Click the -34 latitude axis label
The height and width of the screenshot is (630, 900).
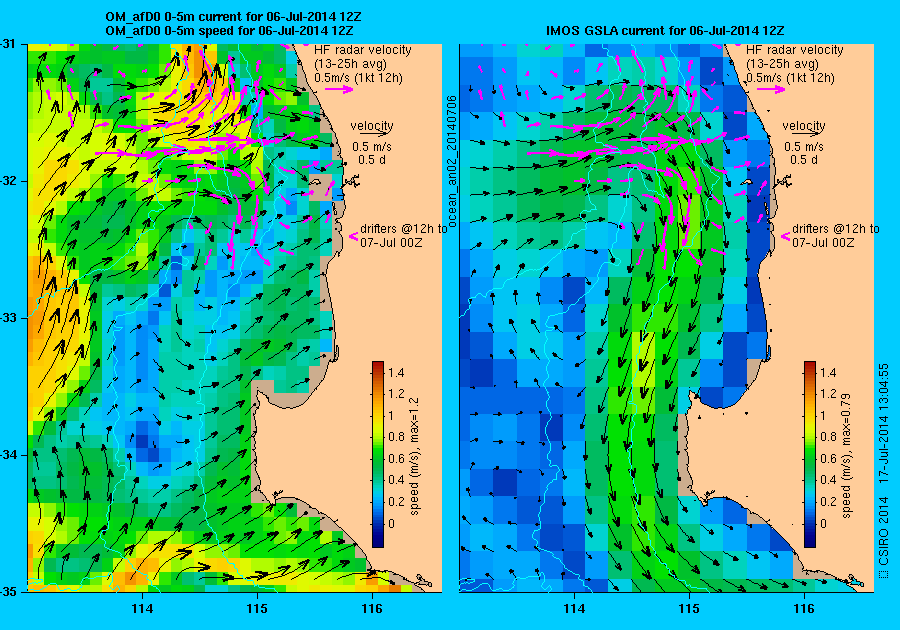pyautogui.click(x=7, y=455)
